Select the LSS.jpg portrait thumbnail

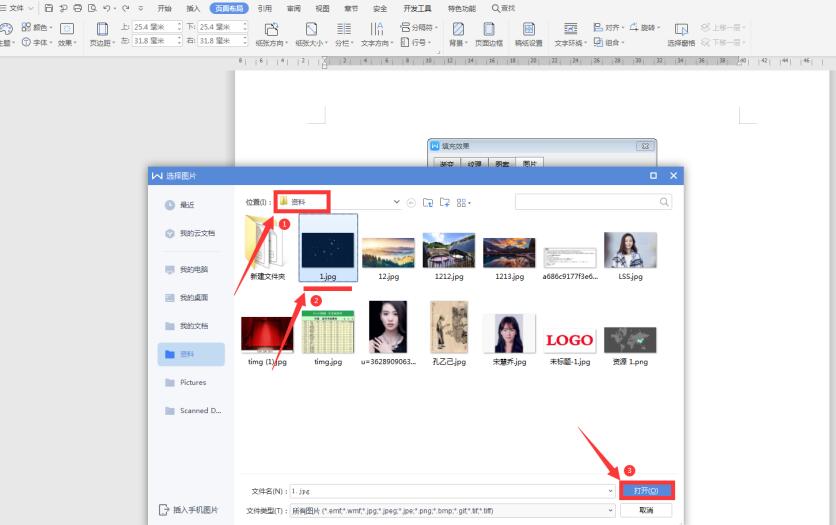630,250
